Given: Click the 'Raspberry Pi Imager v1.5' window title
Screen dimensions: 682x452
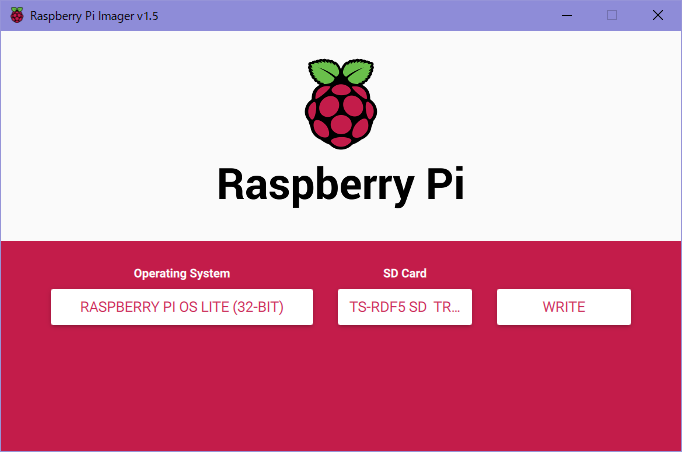Looking at the screenshot, I should tap(94, 16).
